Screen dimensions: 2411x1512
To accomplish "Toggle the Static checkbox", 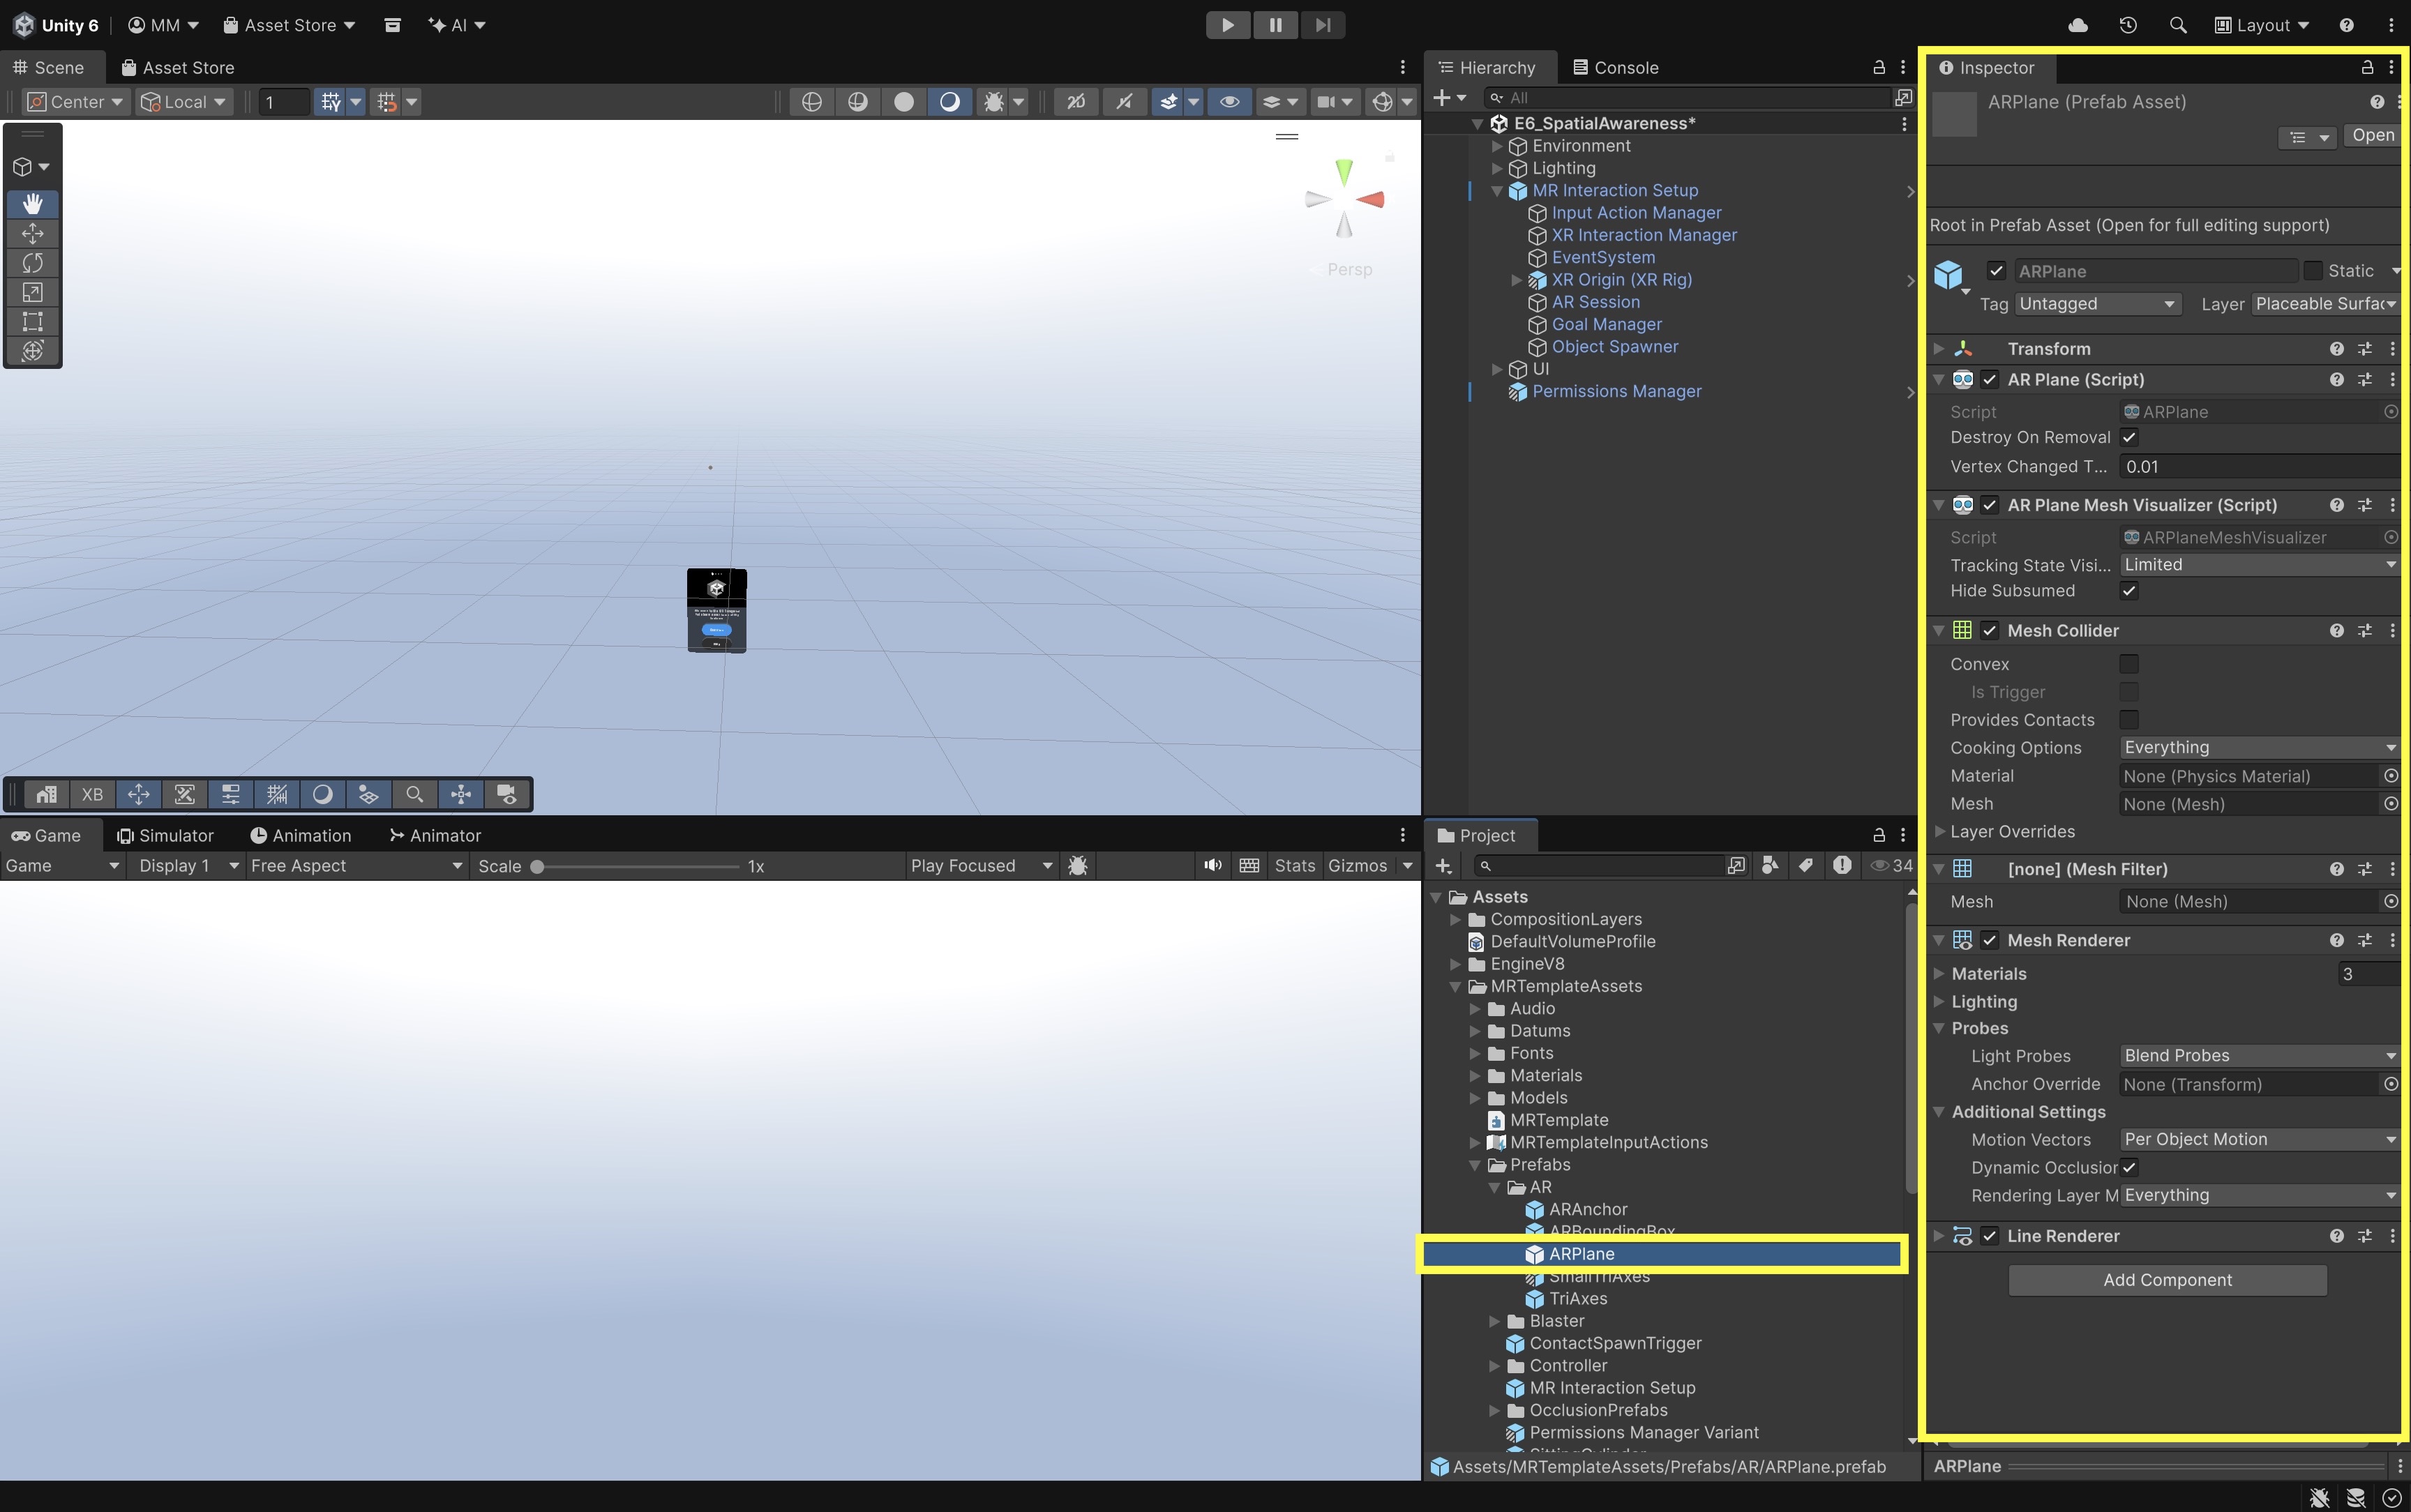I will point(2313,271).
